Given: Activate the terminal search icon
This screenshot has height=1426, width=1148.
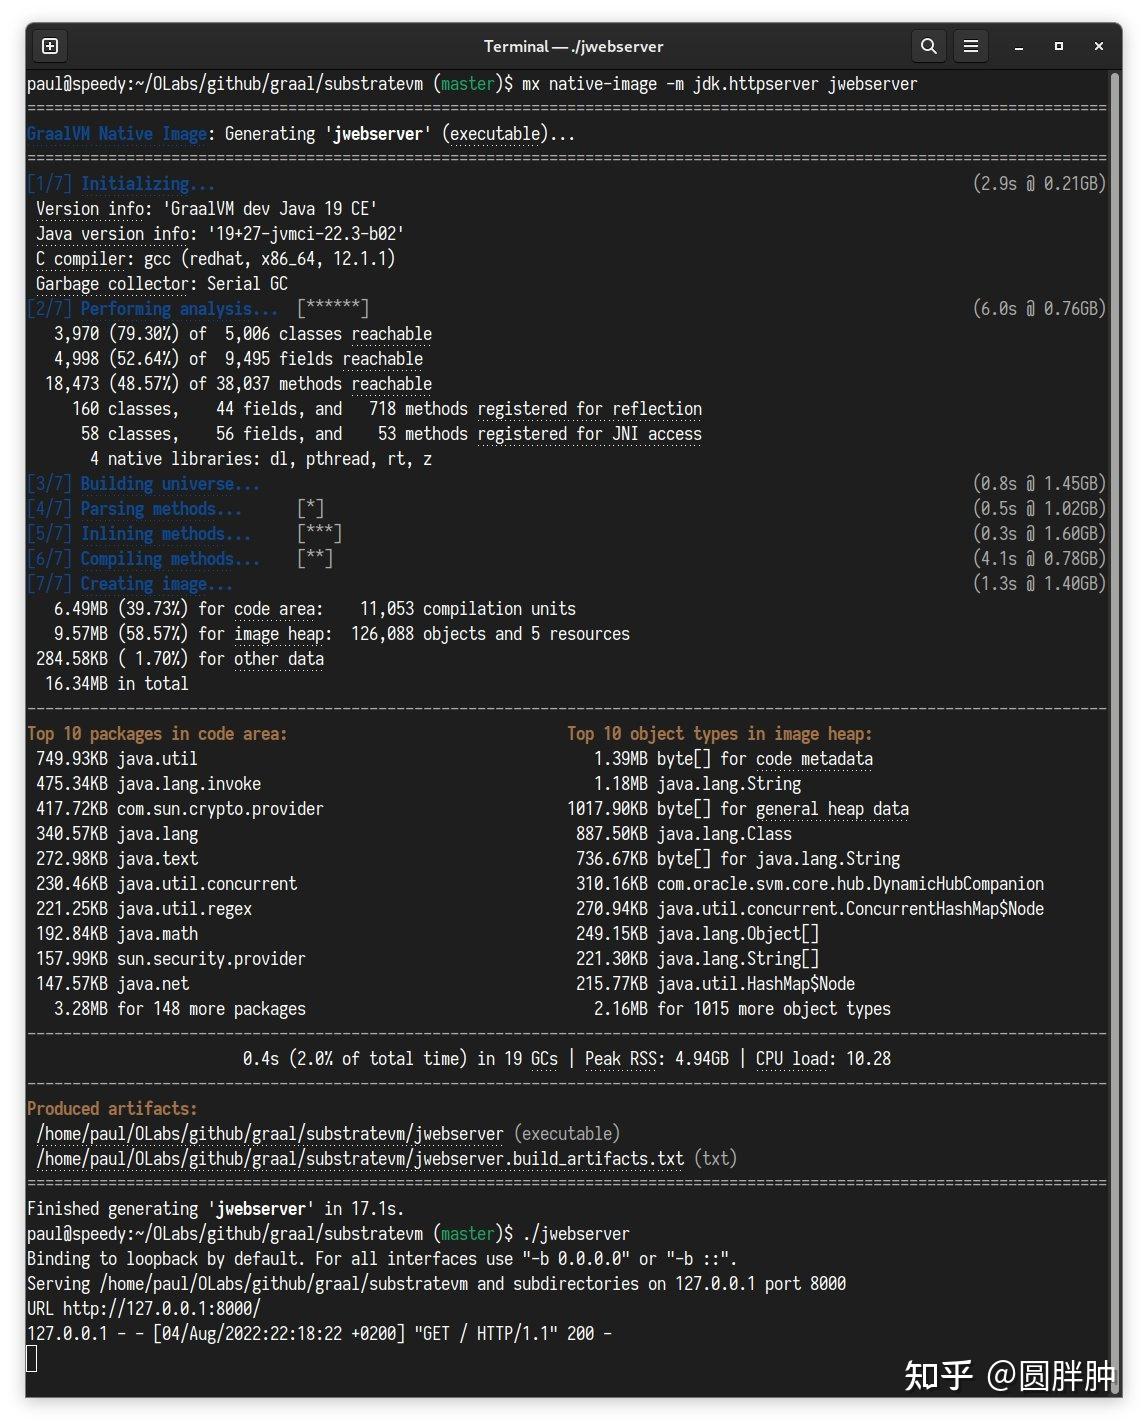Looking at the screenshot, I should click(927, 46).
